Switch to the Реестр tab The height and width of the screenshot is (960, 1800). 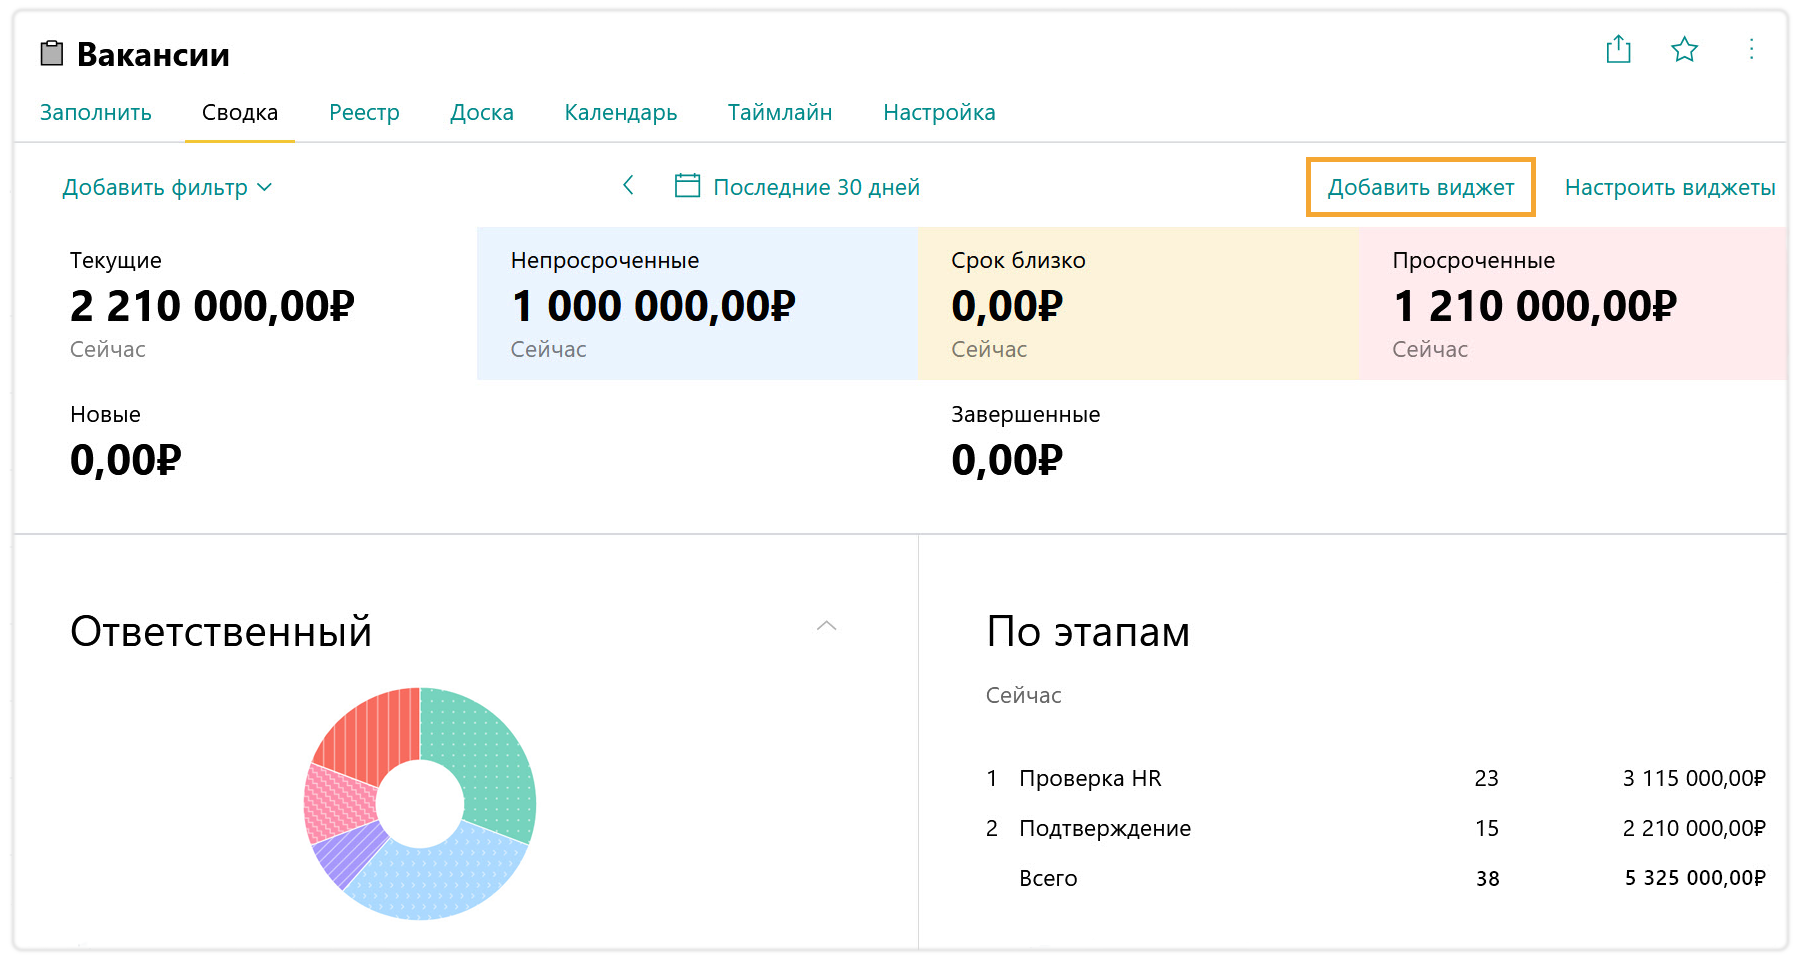pos(364,112)
